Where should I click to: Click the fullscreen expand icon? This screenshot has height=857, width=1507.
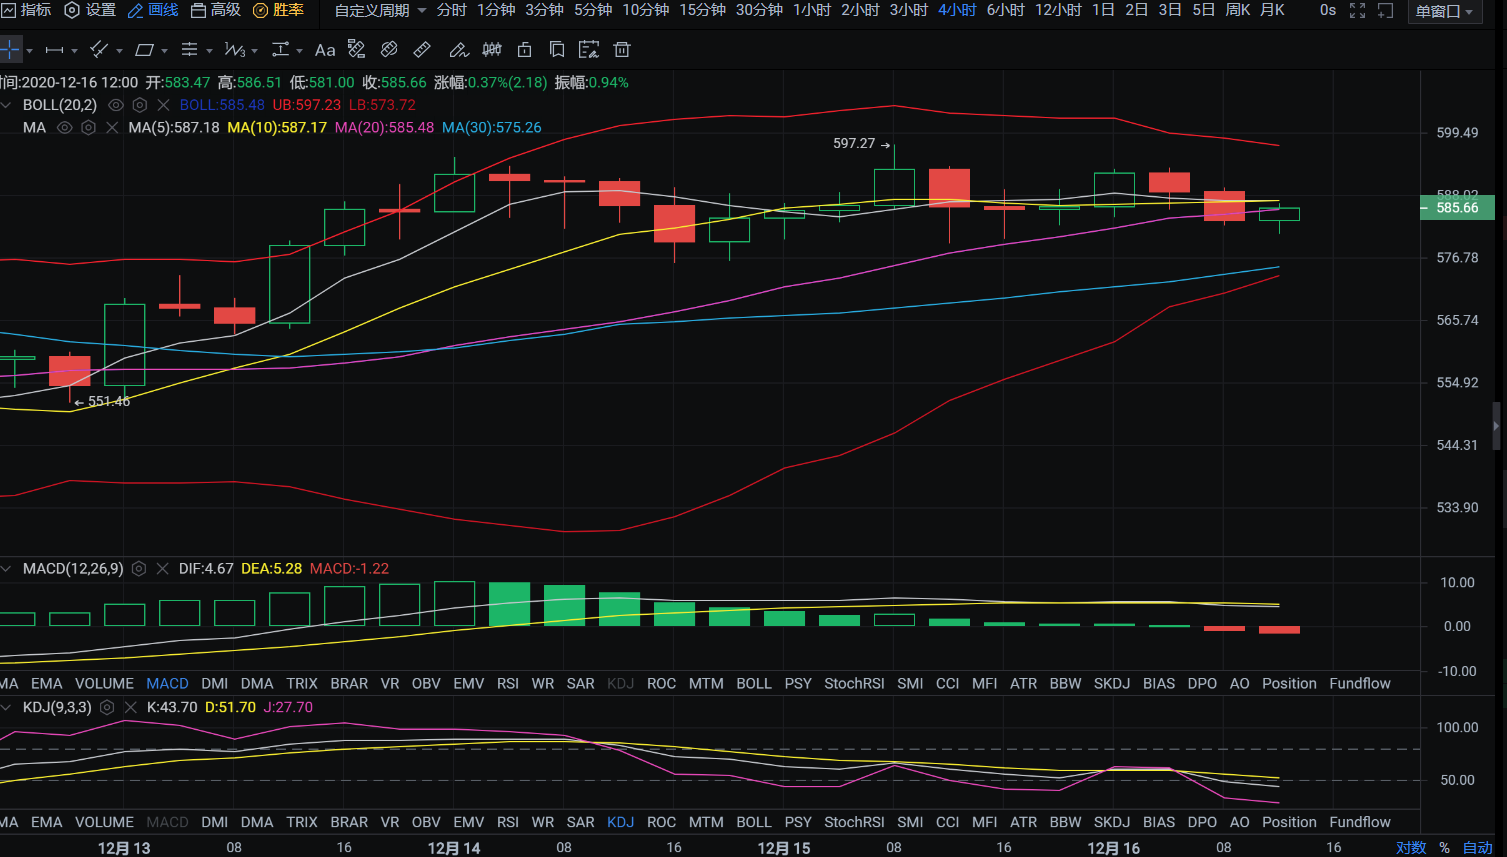[x=1357, y=10]
